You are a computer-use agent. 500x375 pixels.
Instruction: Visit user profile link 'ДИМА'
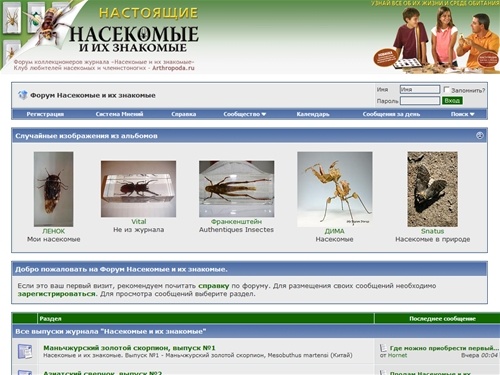click(335, 231)
